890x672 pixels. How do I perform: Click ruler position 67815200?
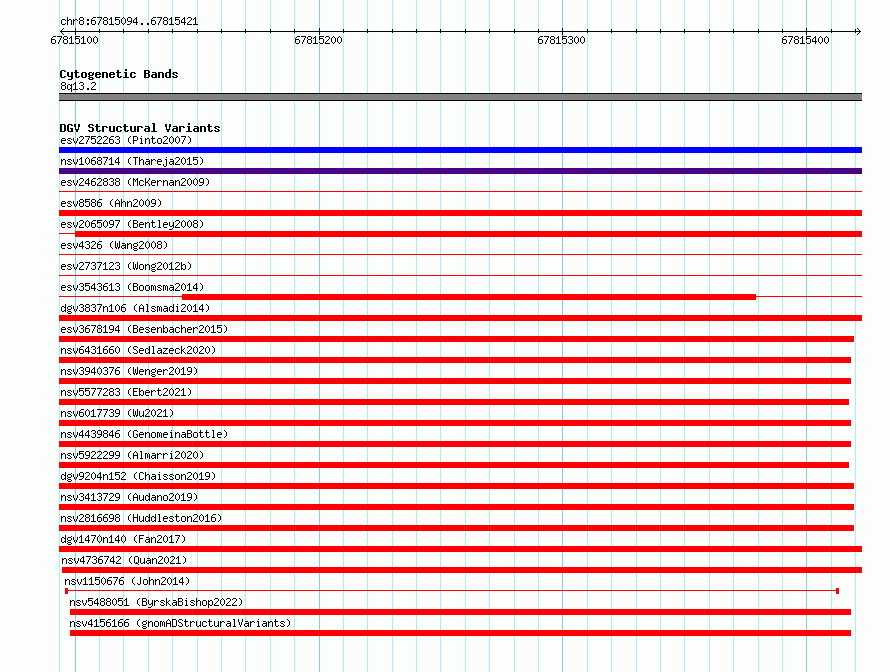pos(318,40)
